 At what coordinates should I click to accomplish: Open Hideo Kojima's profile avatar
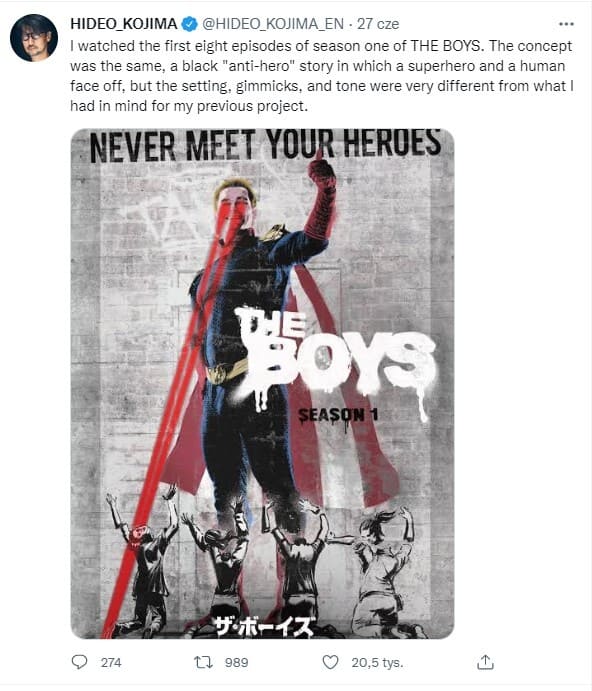click(34, 37)
